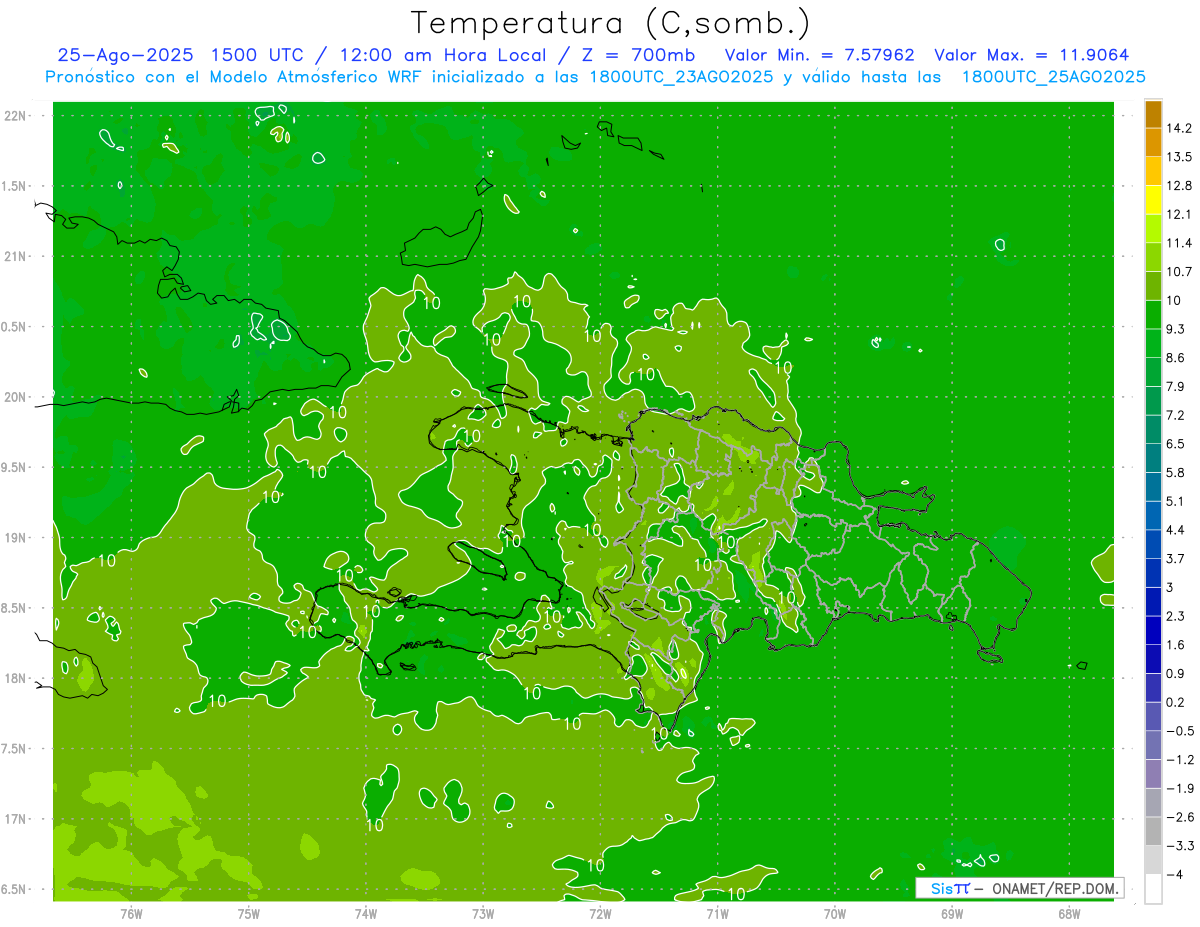Image resolution: width=1200 pixels, height=927 pixels.
Task: Click the "2.3" value on color scale
Action: 1176,616
